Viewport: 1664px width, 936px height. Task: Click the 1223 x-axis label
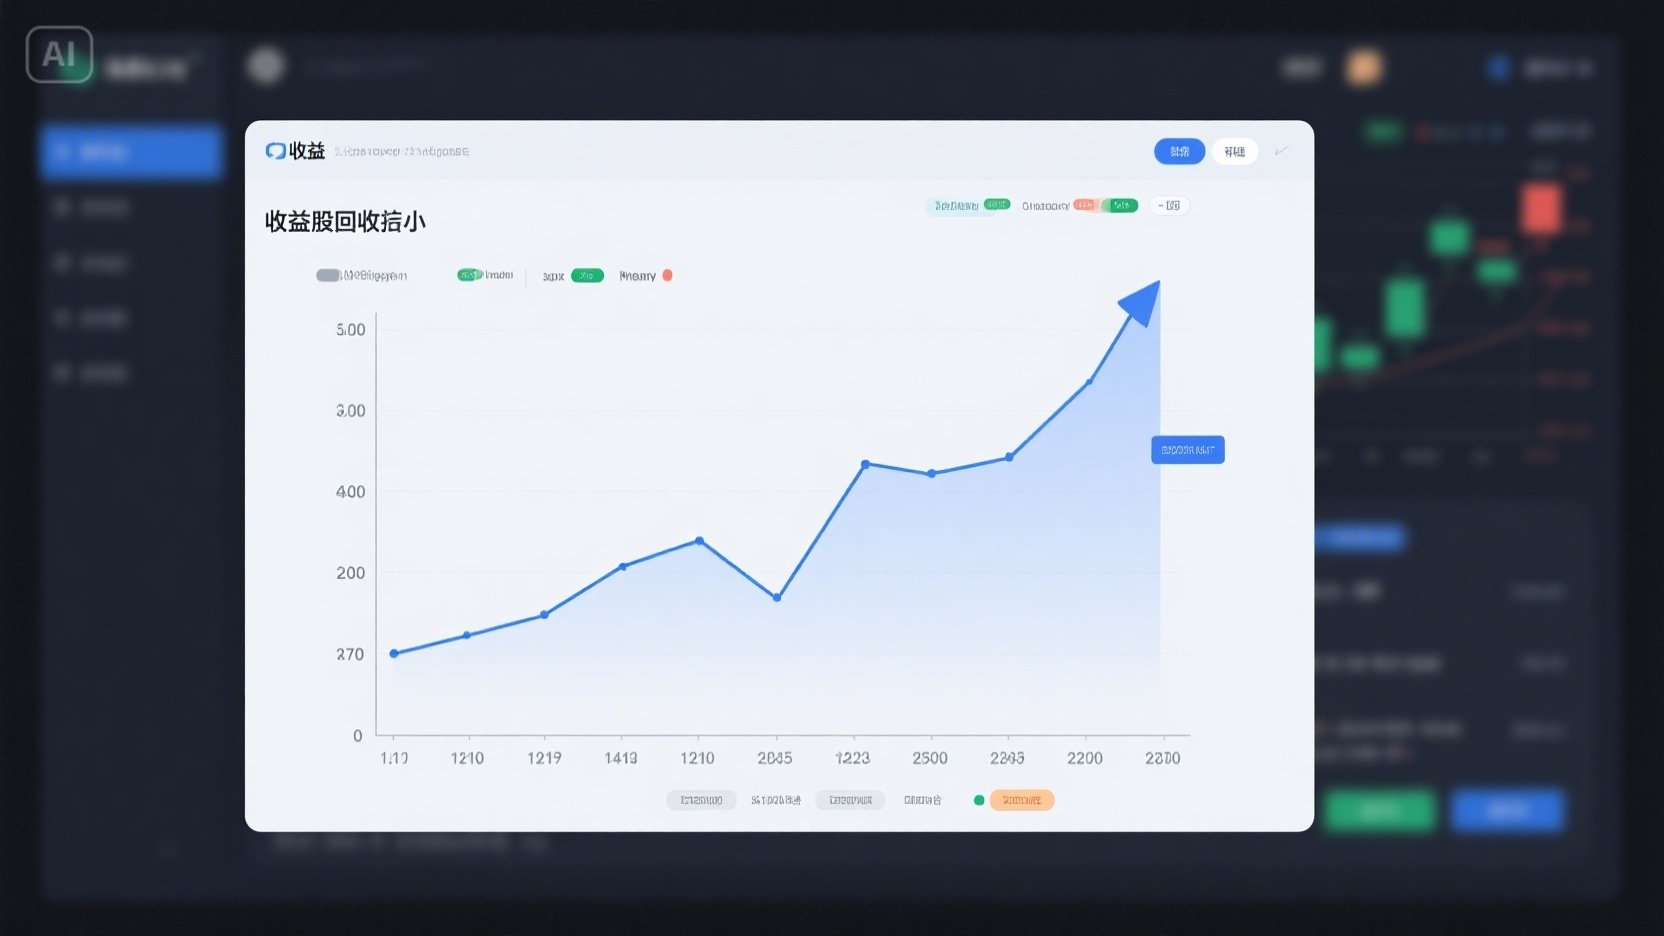pyautogui.click(x=853, y=758)
